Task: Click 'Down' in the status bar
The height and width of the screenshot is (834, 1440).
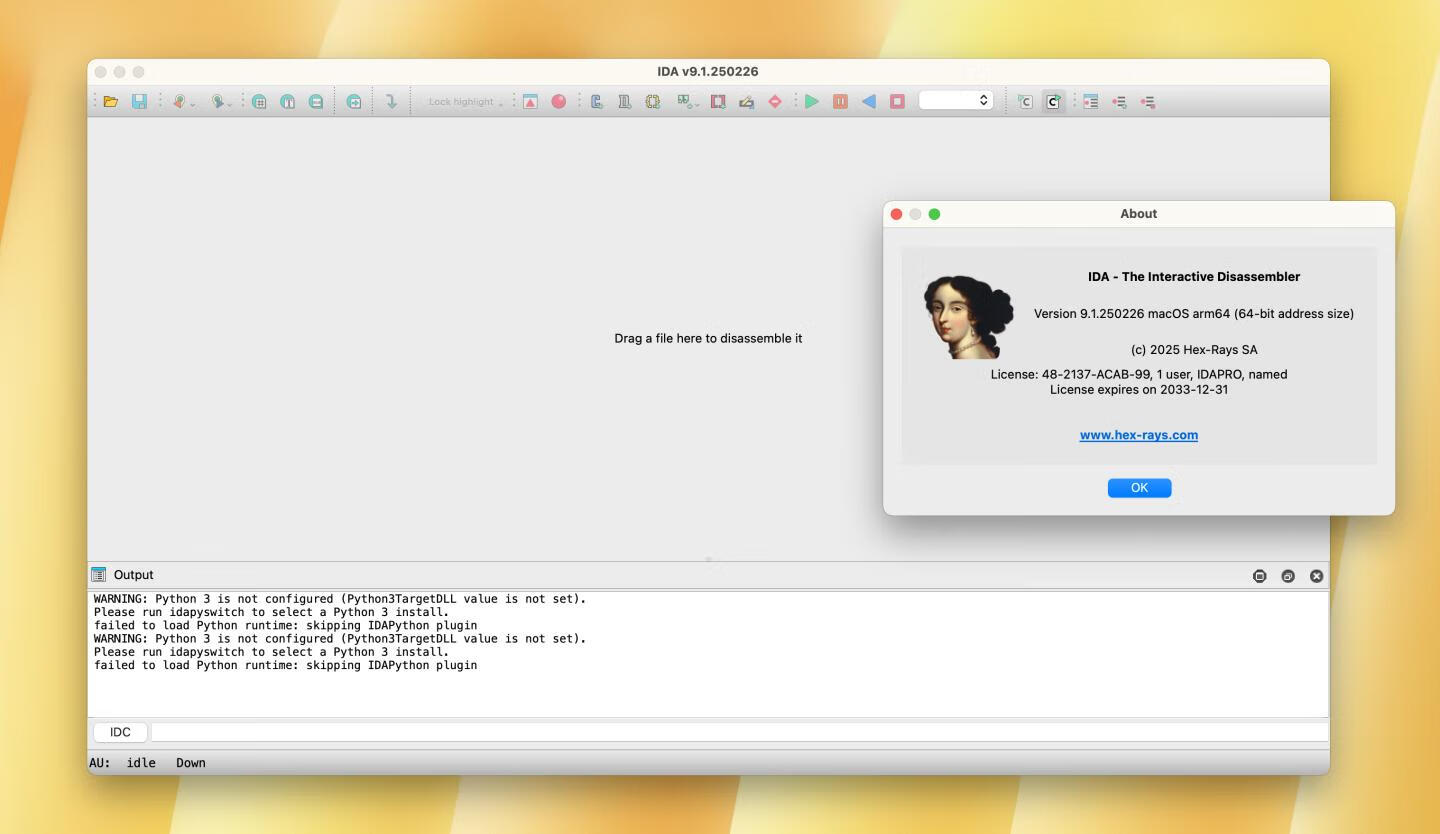Action: [191, 762]
